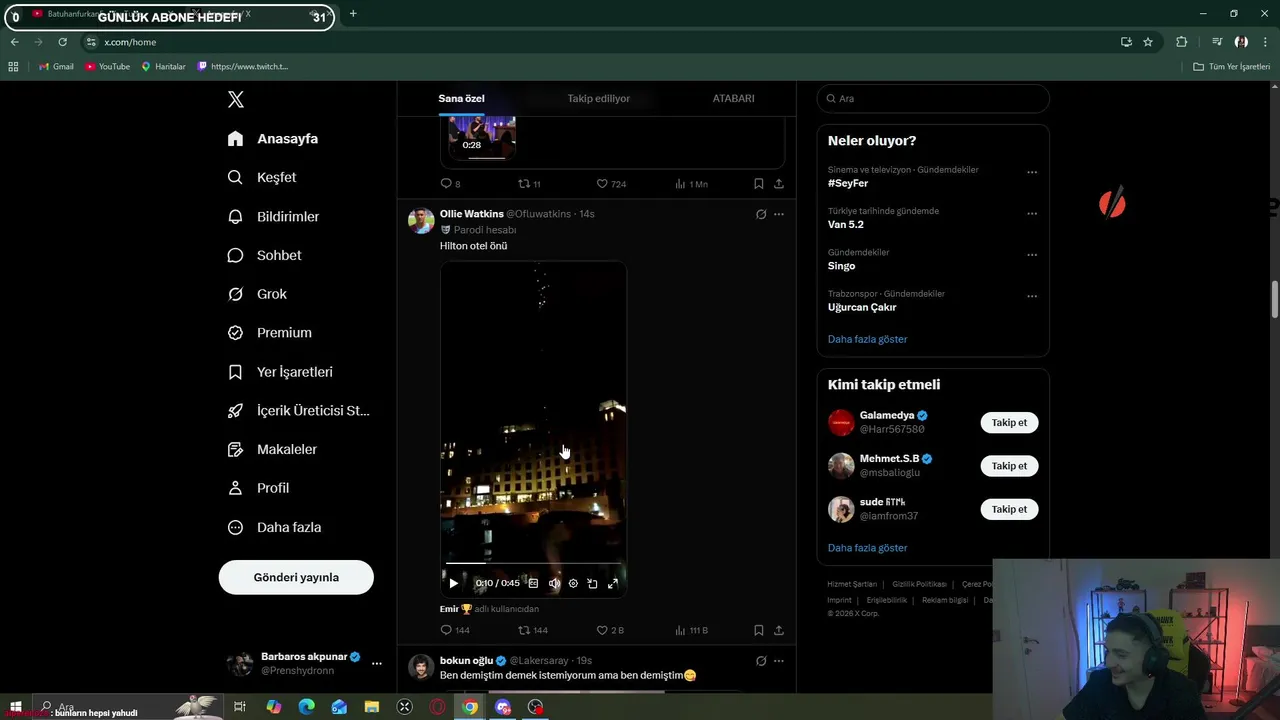Click Gönderi yayınla button
Viewport: 1280px width, 720px height.
point(296,577)
